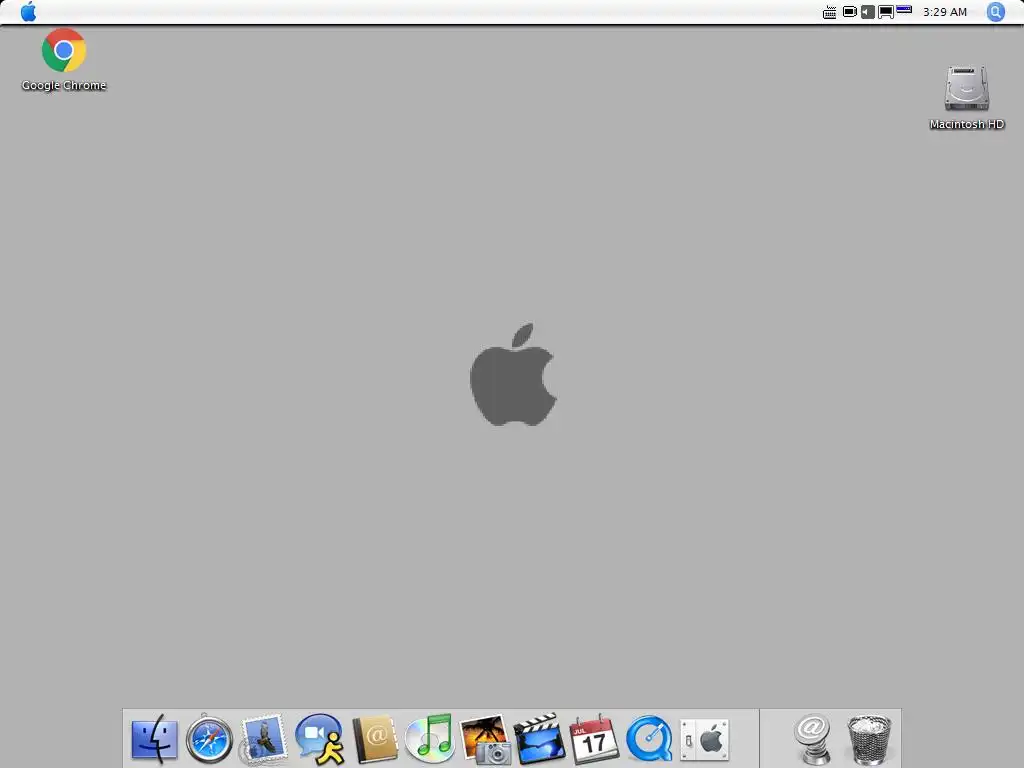Launch iTunes from the dock
Image resolution: width=1024 pixels, height=768 pixels.
429,739
